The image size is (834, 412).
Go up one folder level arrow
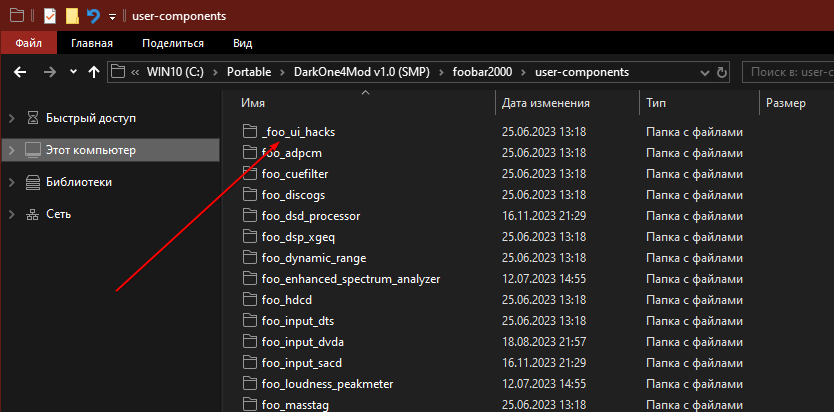[94, 72]
